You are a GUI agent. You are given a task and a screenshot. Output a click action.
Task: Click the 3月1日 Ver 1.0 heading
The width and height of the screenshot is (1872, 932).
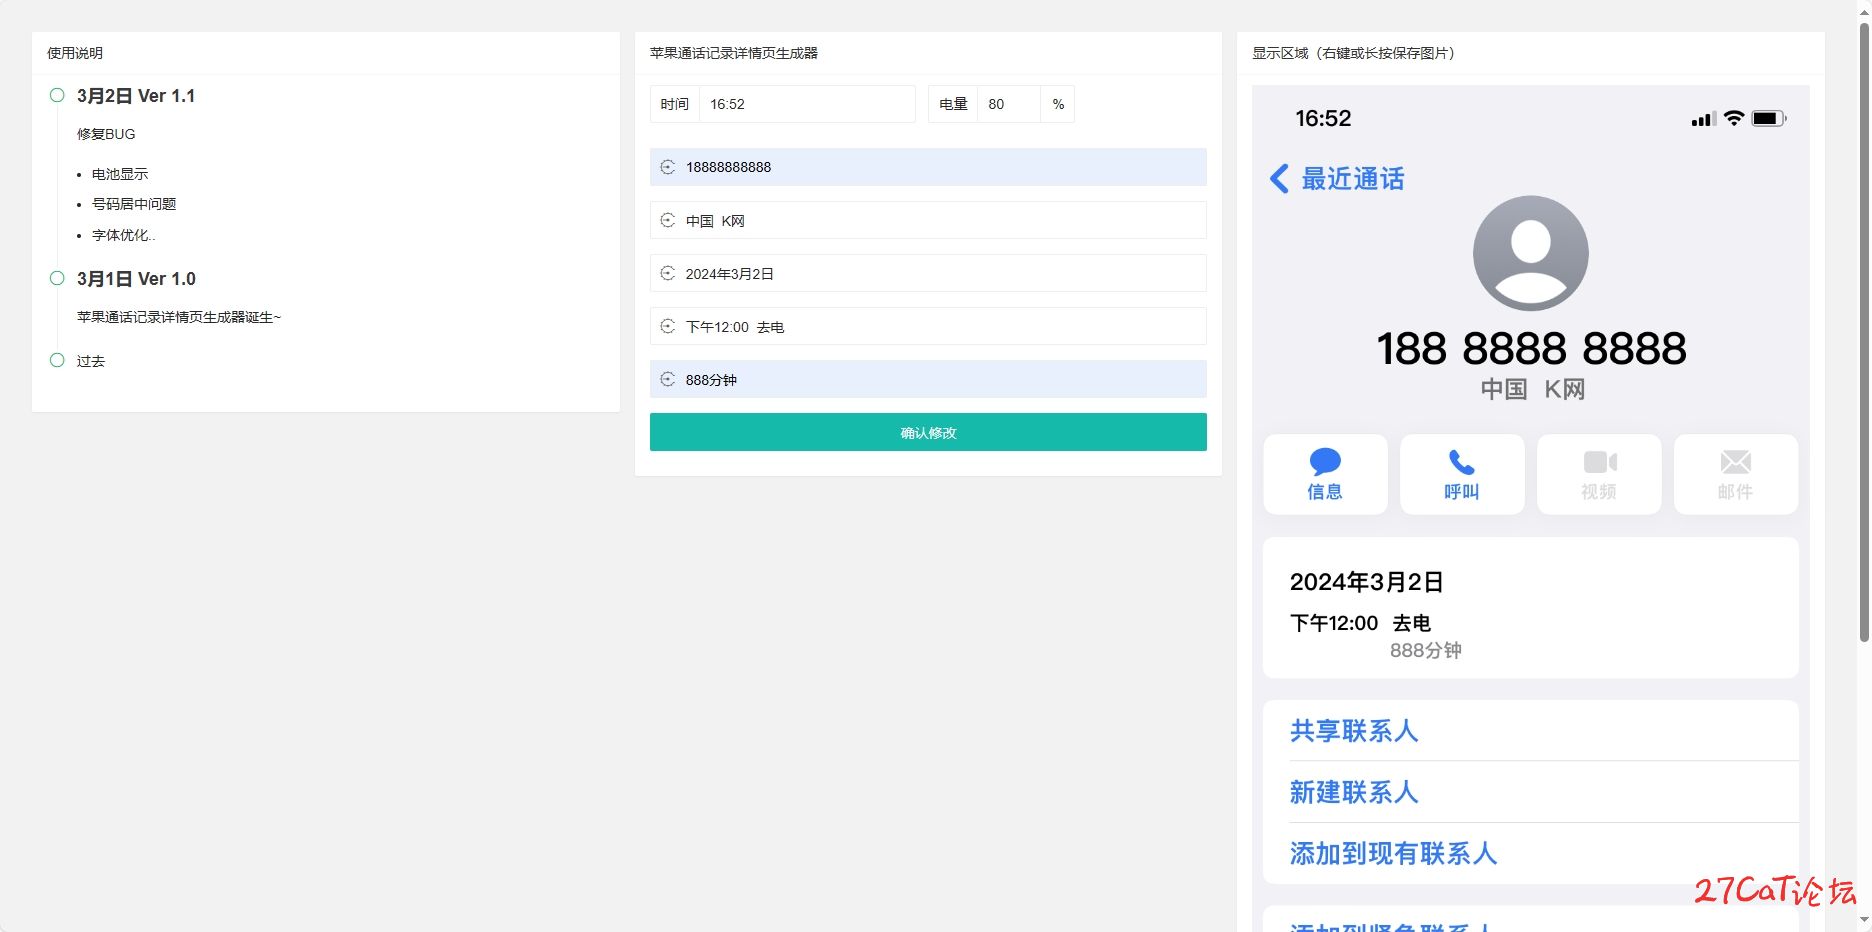pyautogui.click(x=136, y=279)
